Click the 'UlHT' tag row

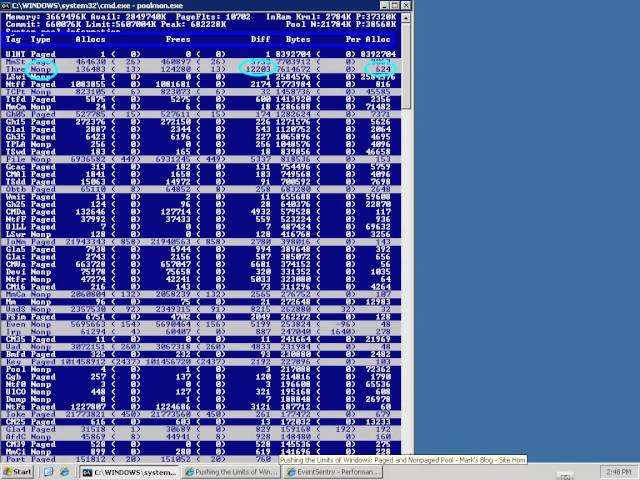tap(200, 54)
